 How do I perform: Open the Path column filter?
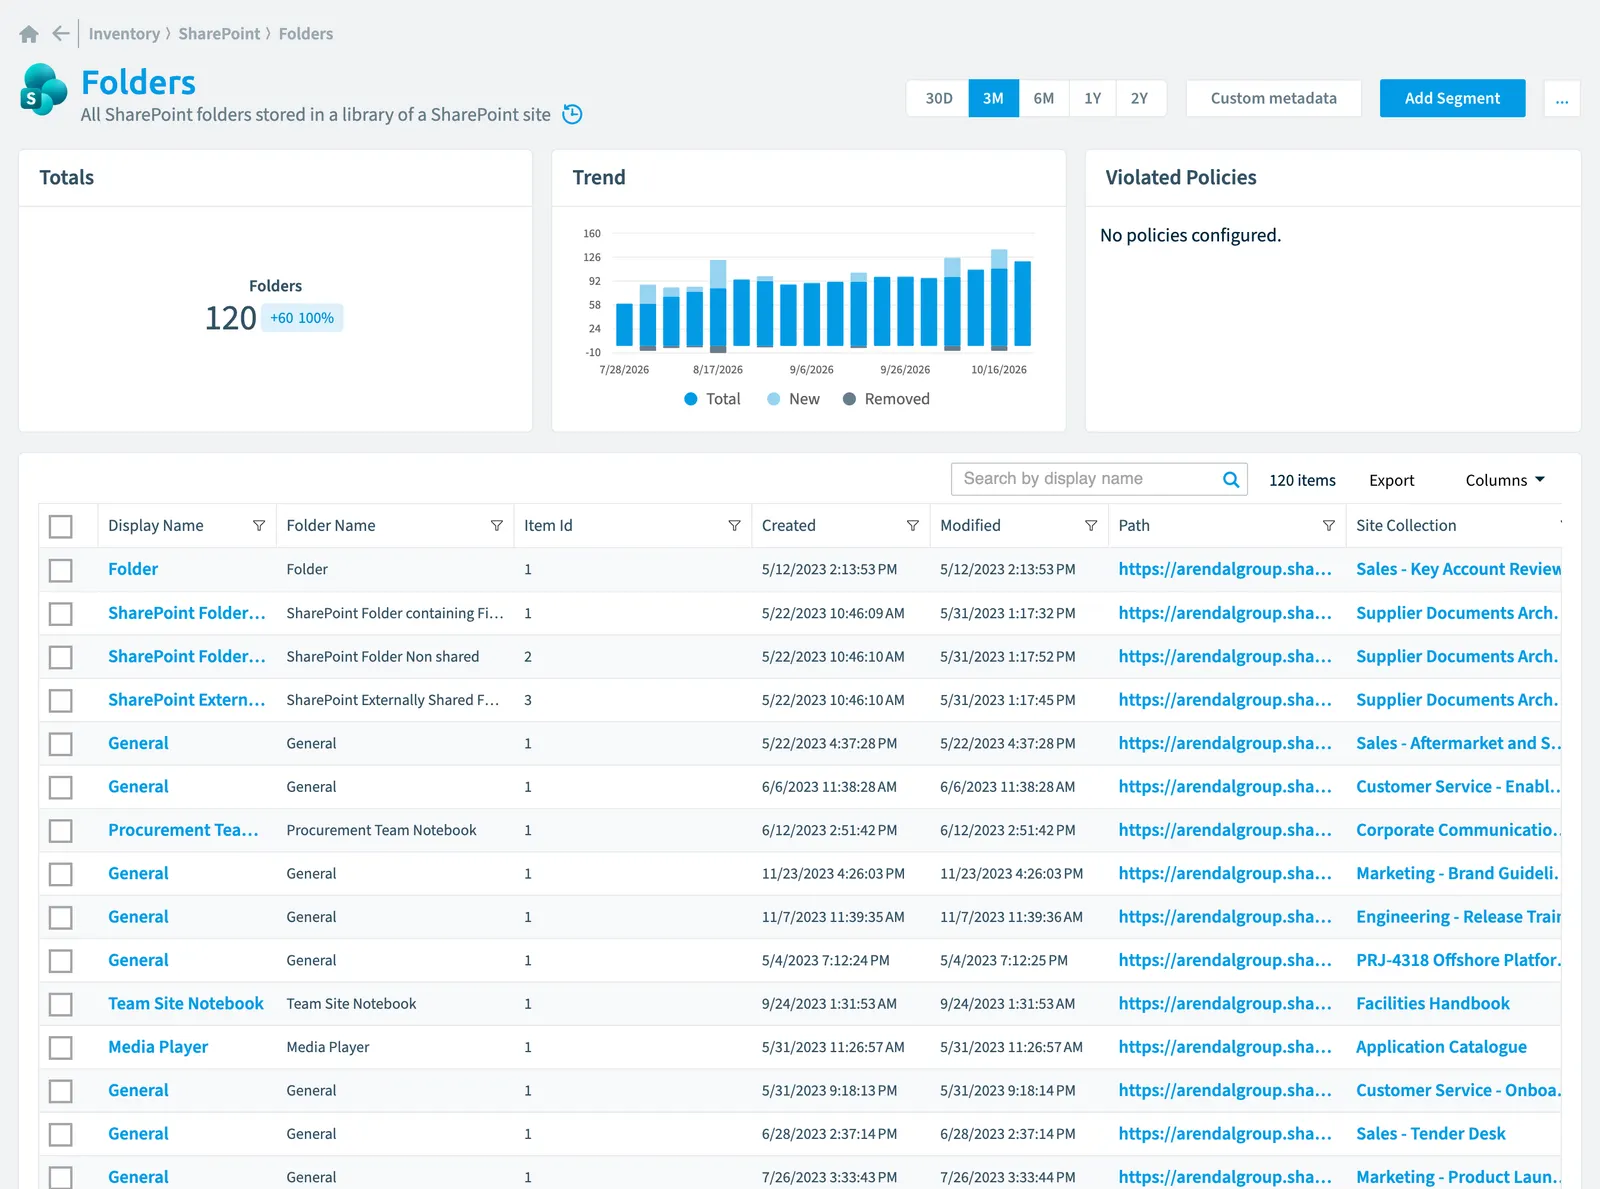click(1329, 526)
